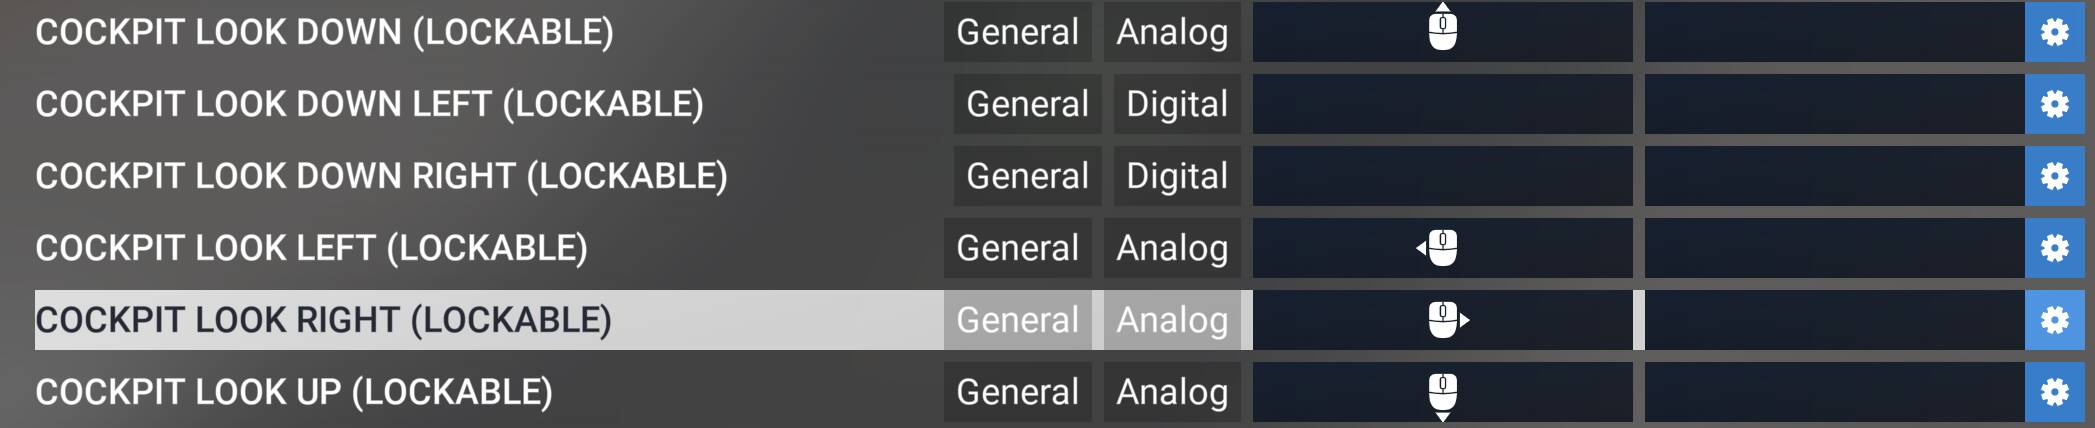Click mouse-down binding for Cockpit Look Up
The height and width of the screenshot is (428, 2095).
1442,394
